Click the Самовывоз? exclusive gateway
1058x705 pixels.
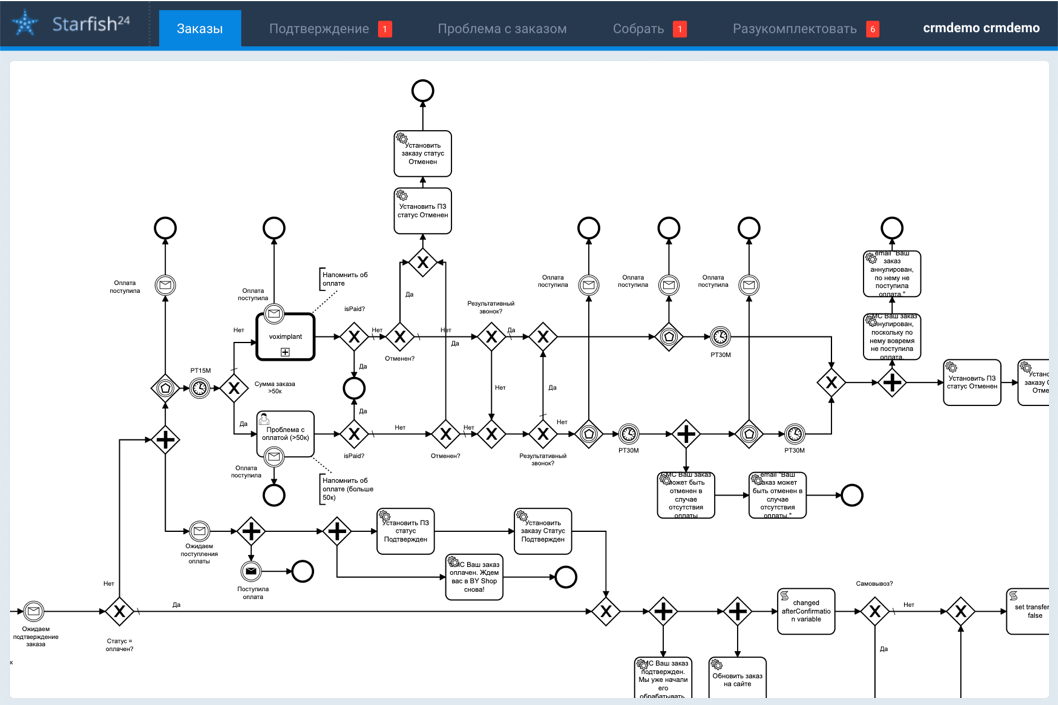tap(874, 611)
